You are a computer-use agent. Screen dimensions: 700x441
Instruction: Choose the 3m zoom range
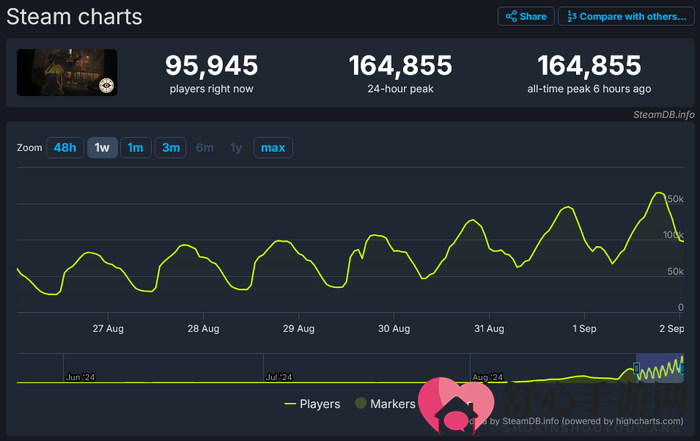pos(171,148)
